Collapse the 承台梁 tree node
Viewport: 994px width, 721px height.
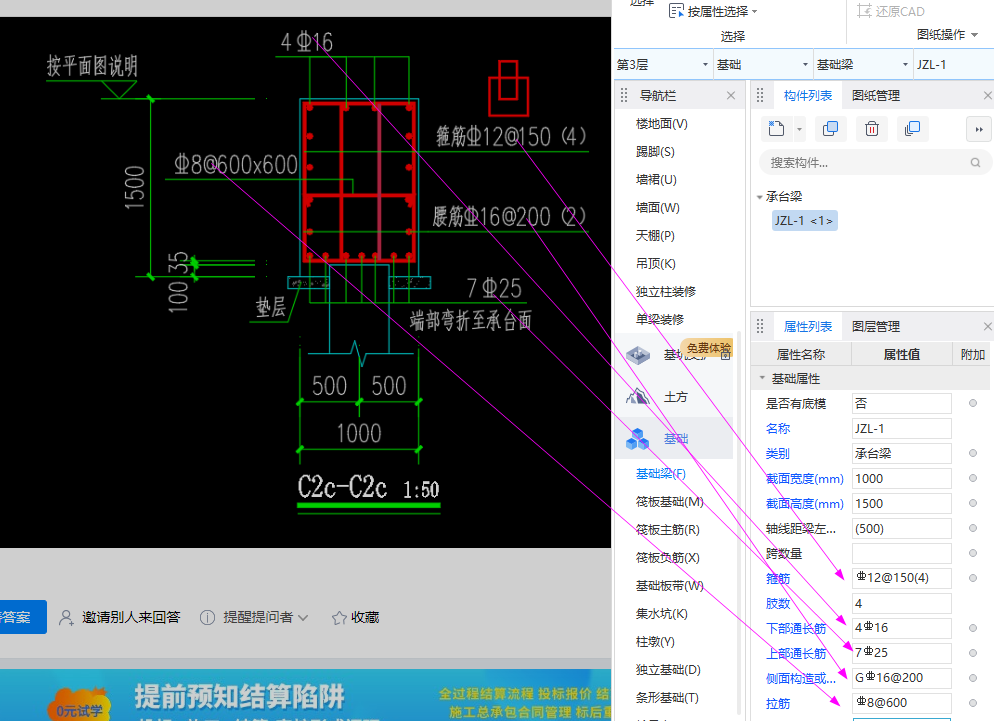[759, 197]
